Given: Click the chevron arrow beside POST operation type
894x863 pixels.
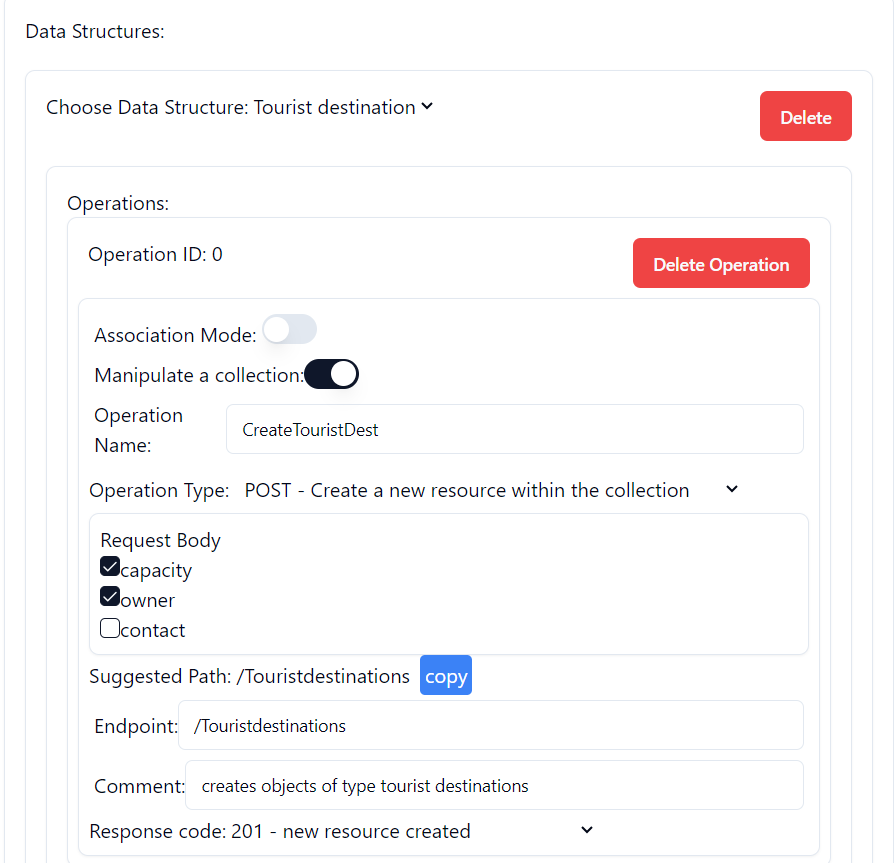Looking at the screenshot, I should pyautogui.click(x=731, y=489).
